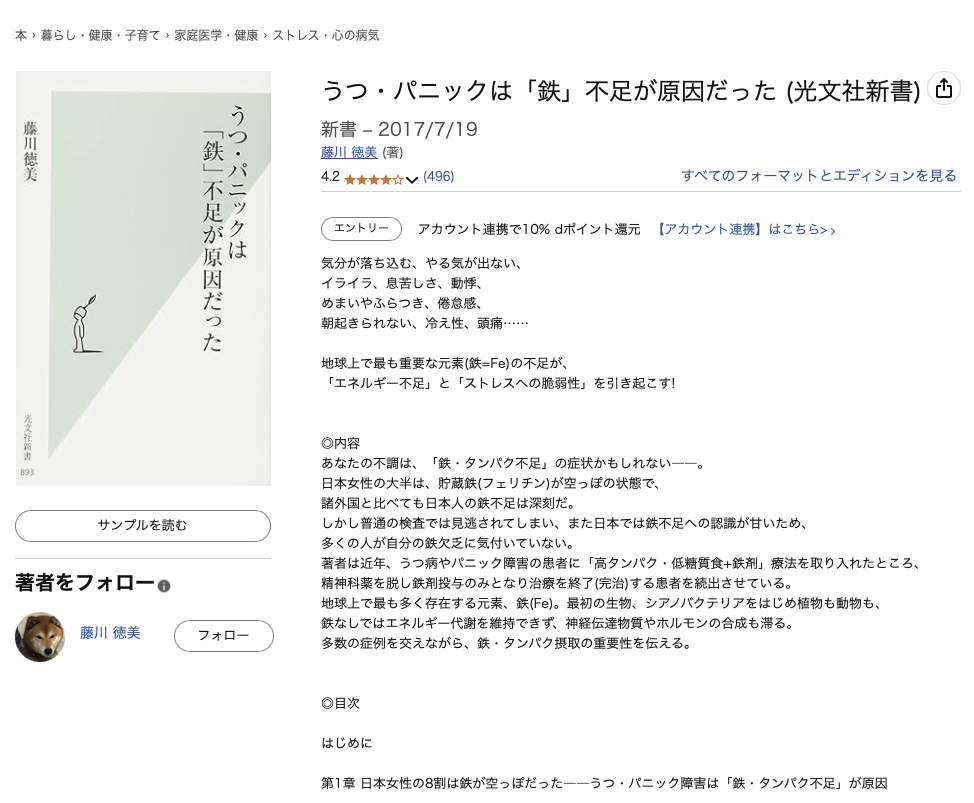Click the サンプルを読む button
This screenshot has width=974, height=803.
143,526
